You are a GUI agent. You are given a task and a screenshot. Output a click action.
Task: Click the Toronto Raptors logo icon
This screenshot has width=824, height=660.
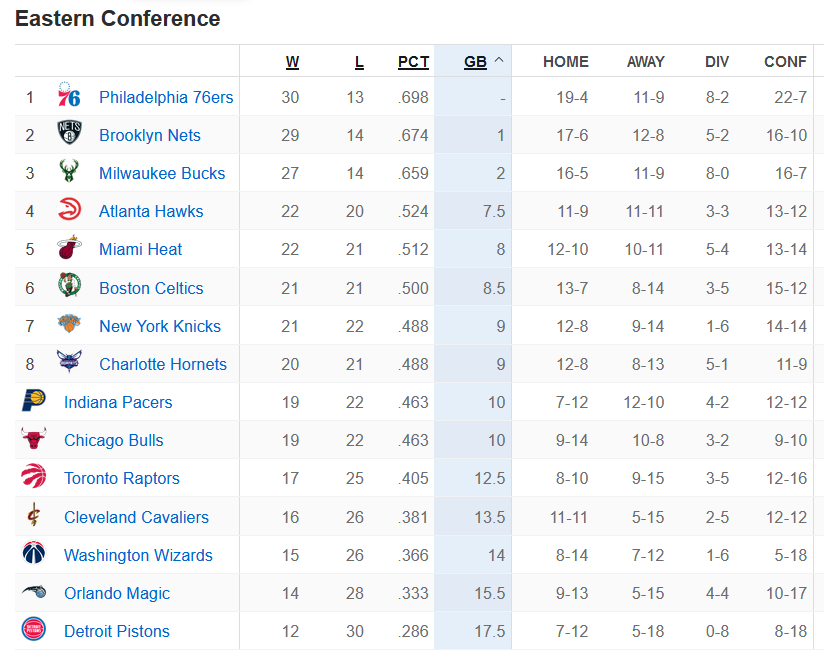[34, 476]
